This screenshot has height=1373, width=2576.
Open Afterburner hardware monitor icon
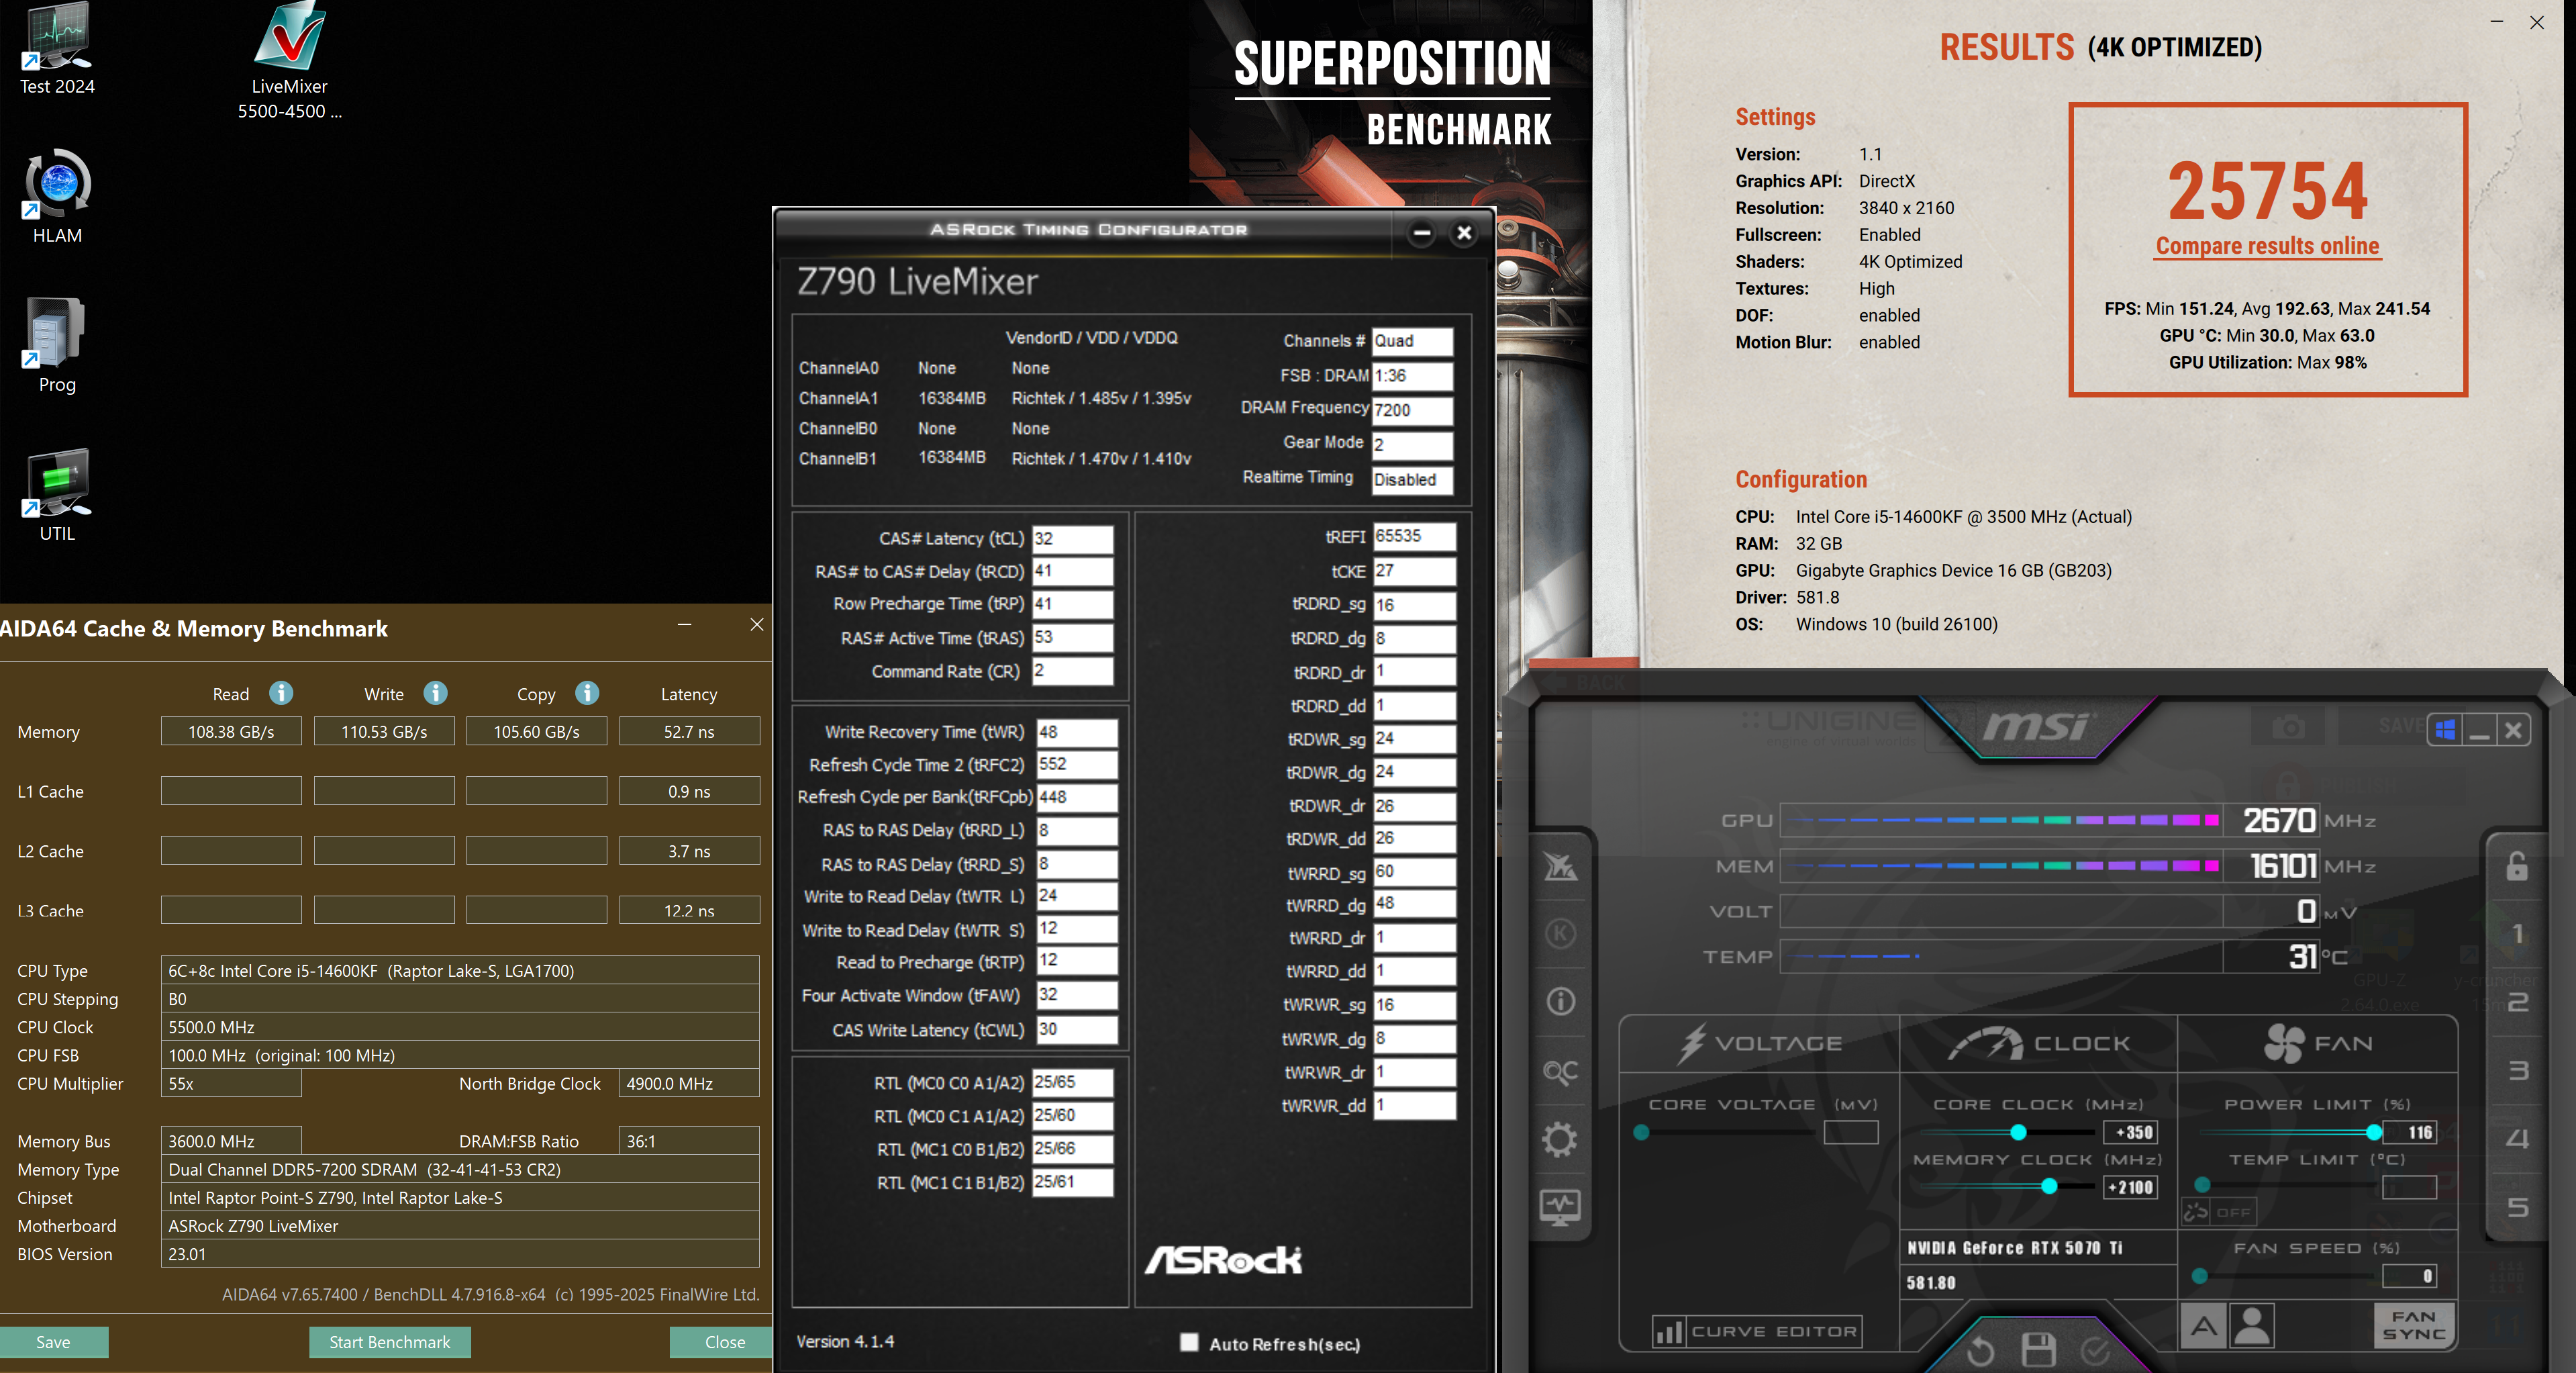[1559, 1206]
